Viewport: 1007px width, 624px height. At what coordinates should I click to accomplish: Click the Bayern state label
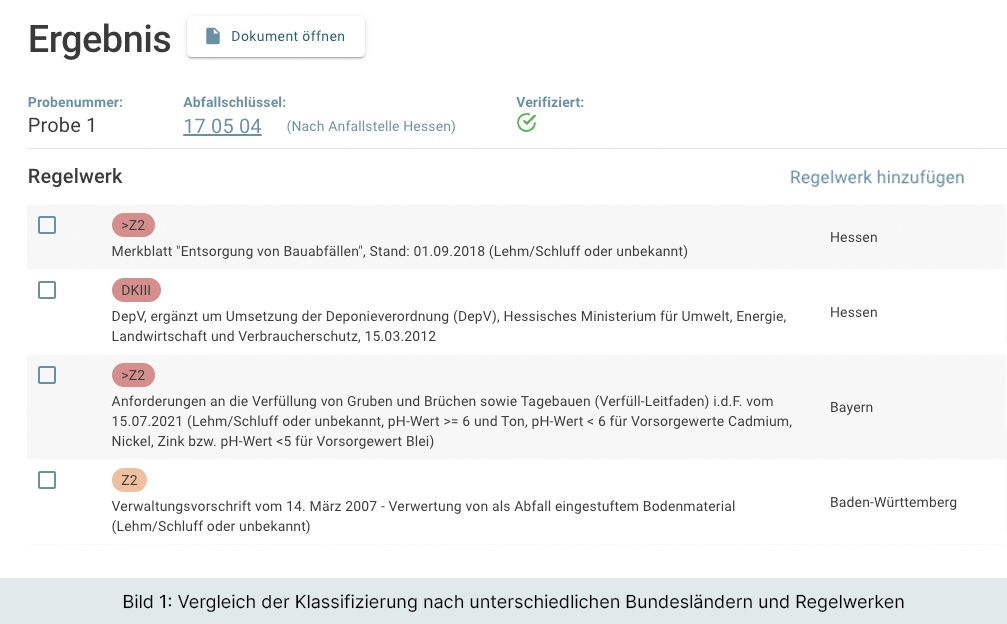click(x=851, y=408)
